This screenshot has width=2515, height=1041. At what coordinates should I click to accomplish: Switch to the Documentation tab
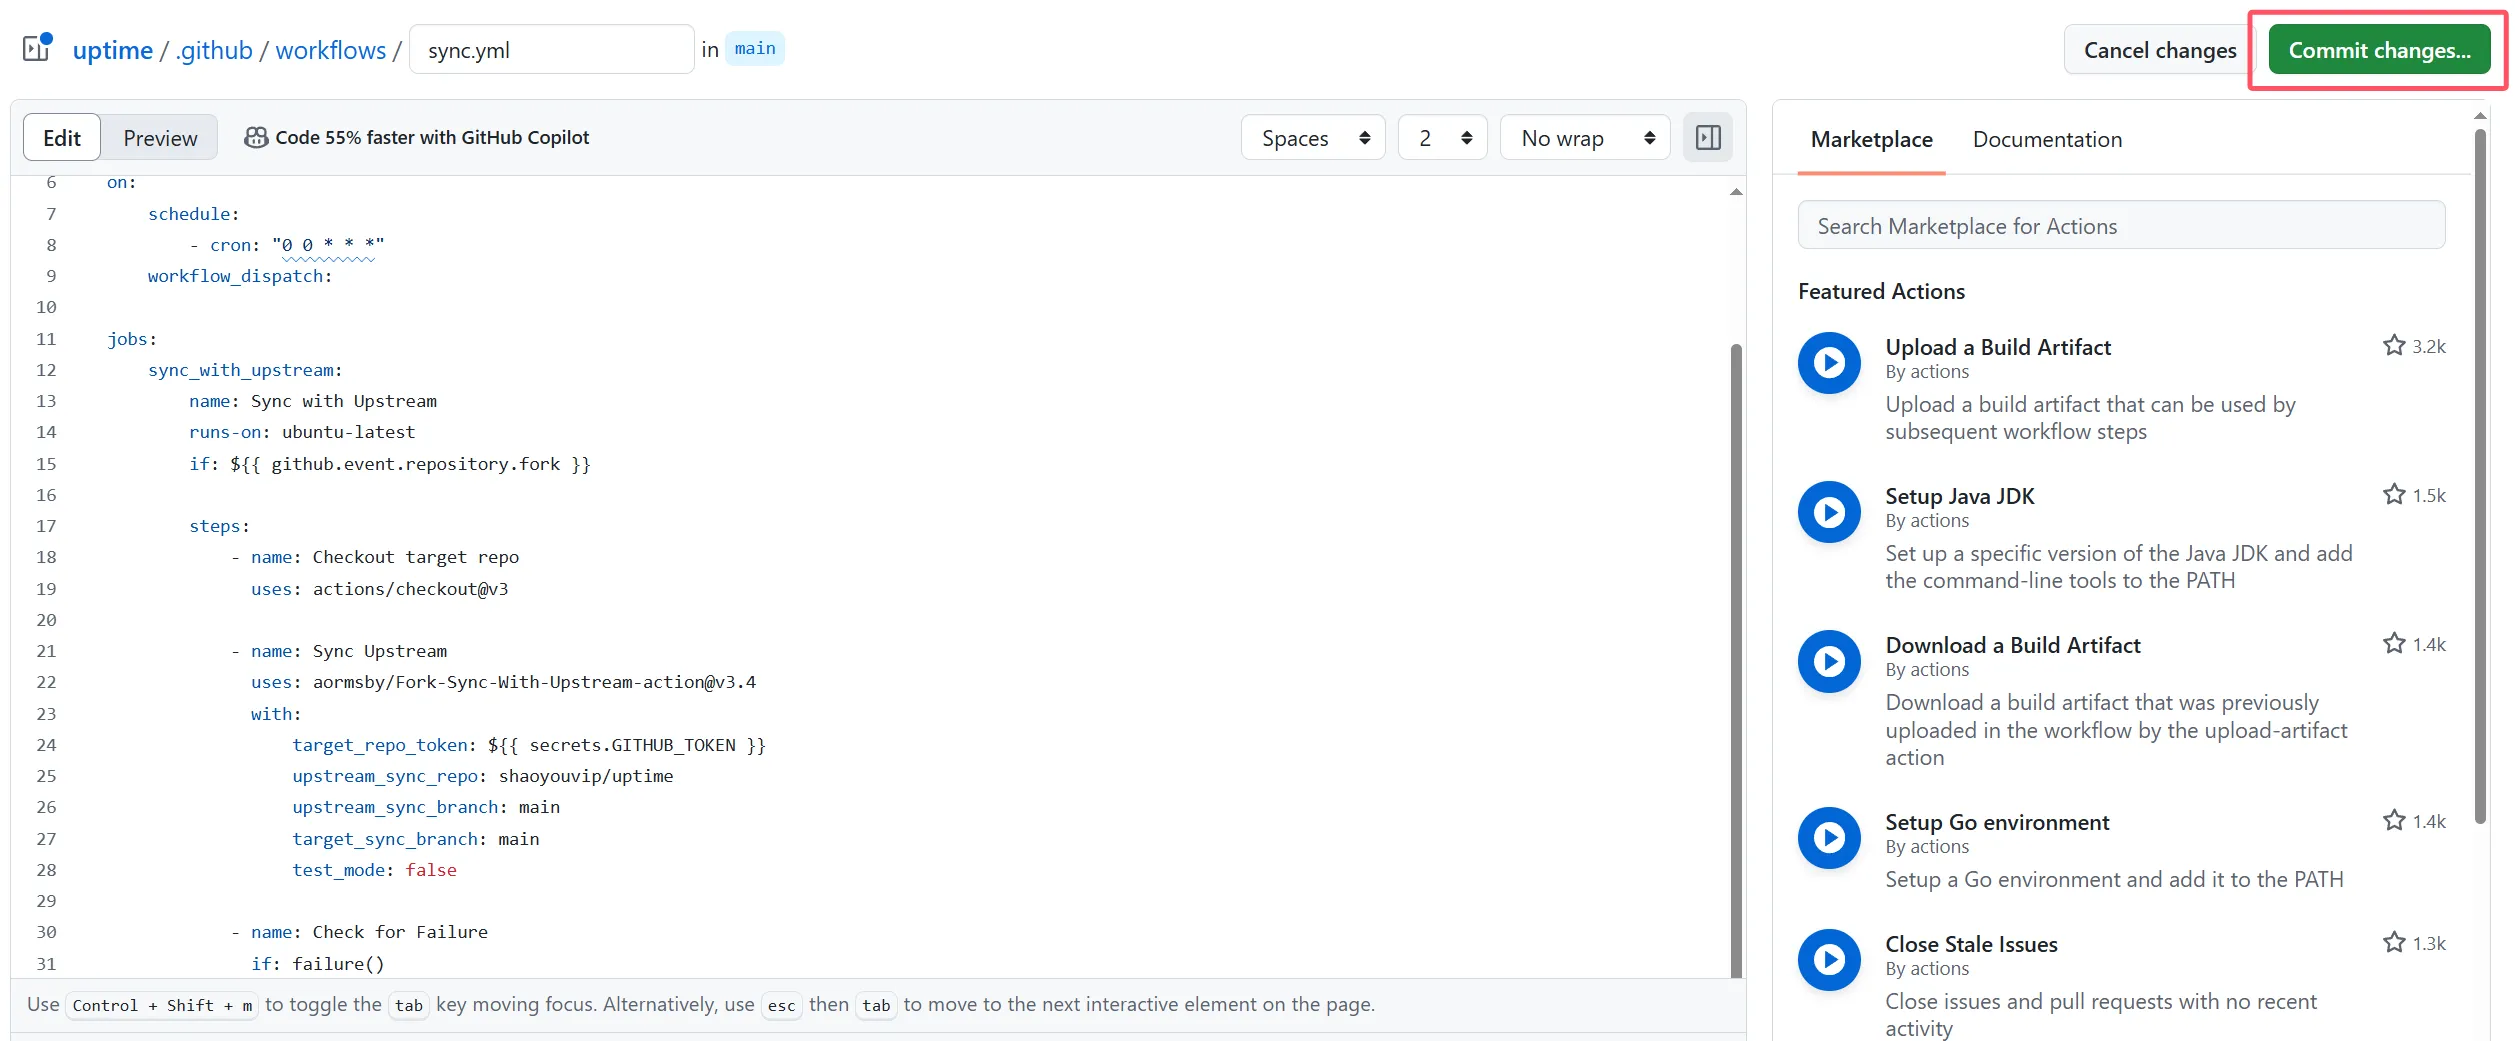2047,140
